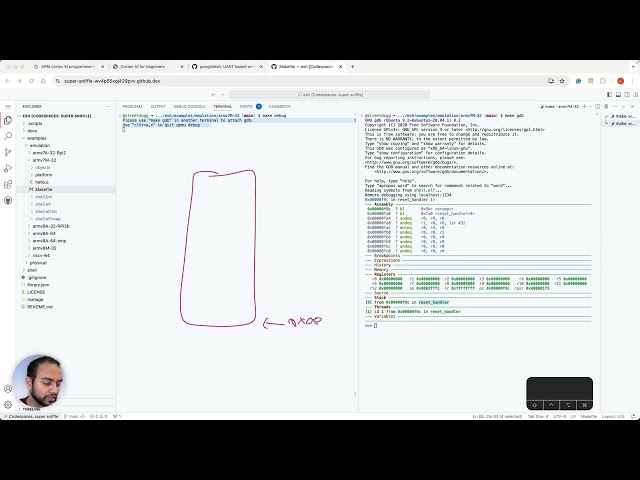Open the Chrome three-dot menu
The width and height of the screenshot is (640, 480).
click(633, 81)
